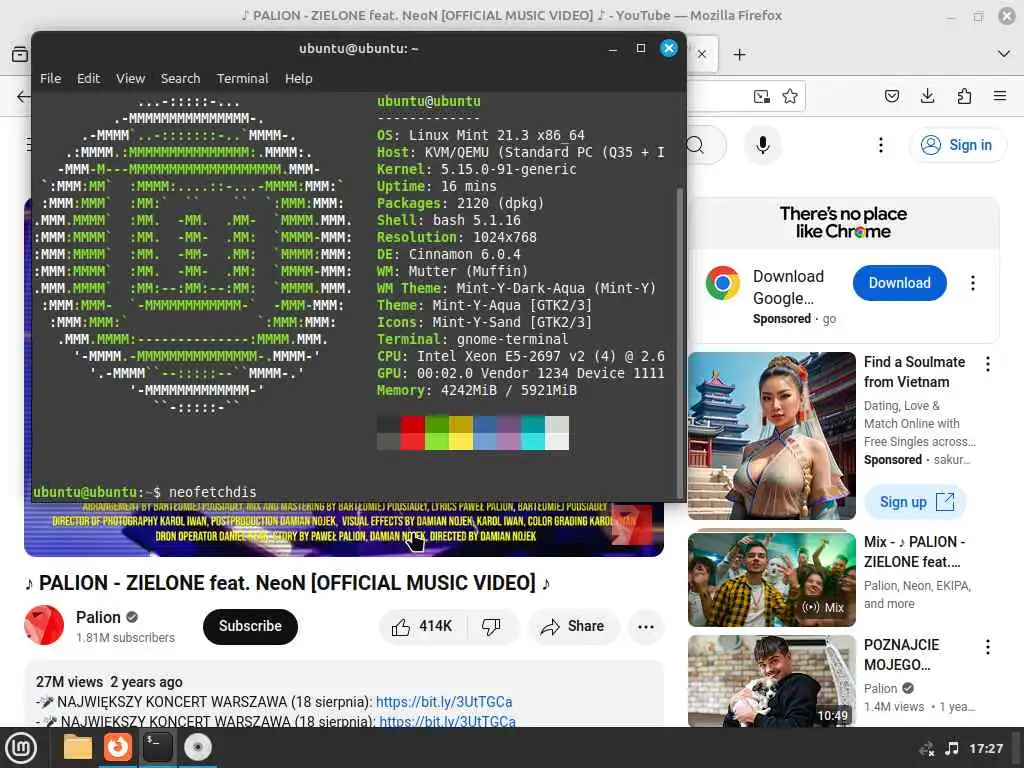Open YouTube settings three-dot menu
Image resolution: width=1024 pixels, height=768 pixels.
click(881, 145)
